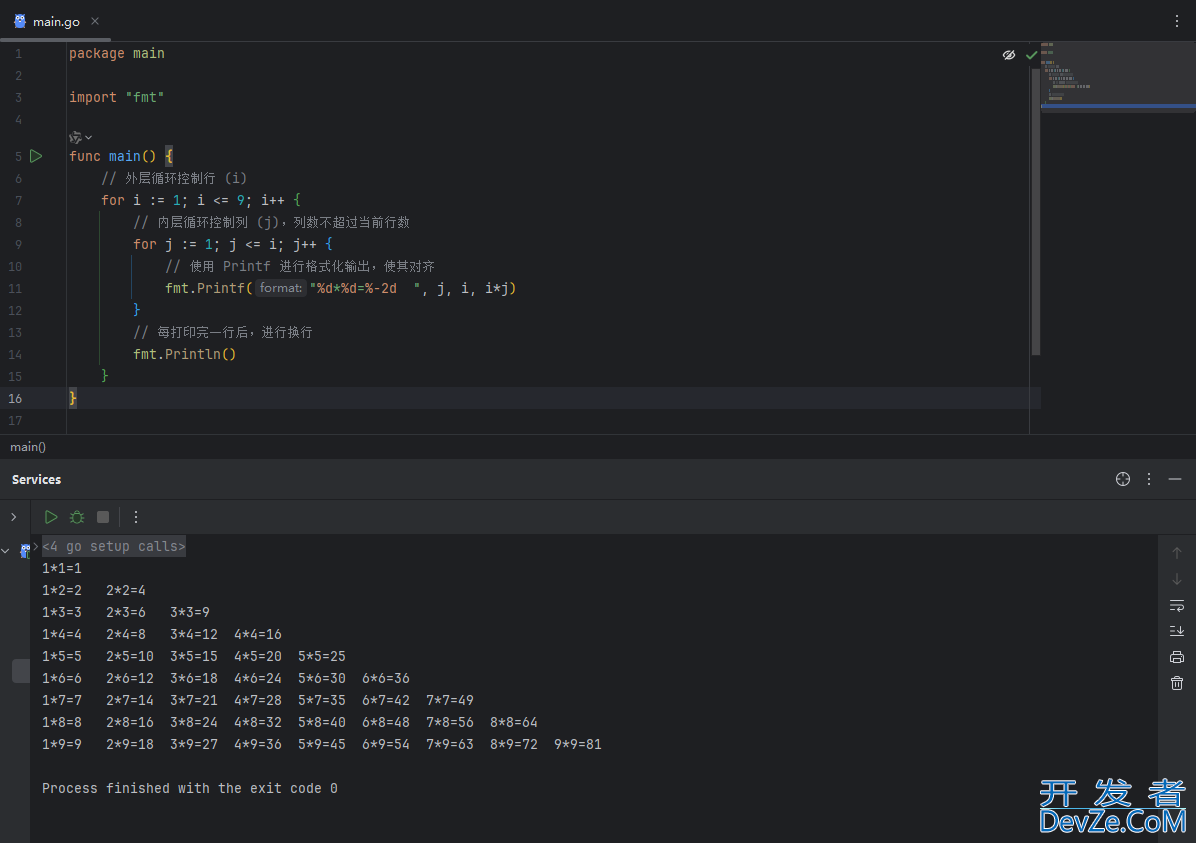Toggle the crossed-eye reader mode icon
The height and width of the screenshot is (843, 1196).
1008,55
